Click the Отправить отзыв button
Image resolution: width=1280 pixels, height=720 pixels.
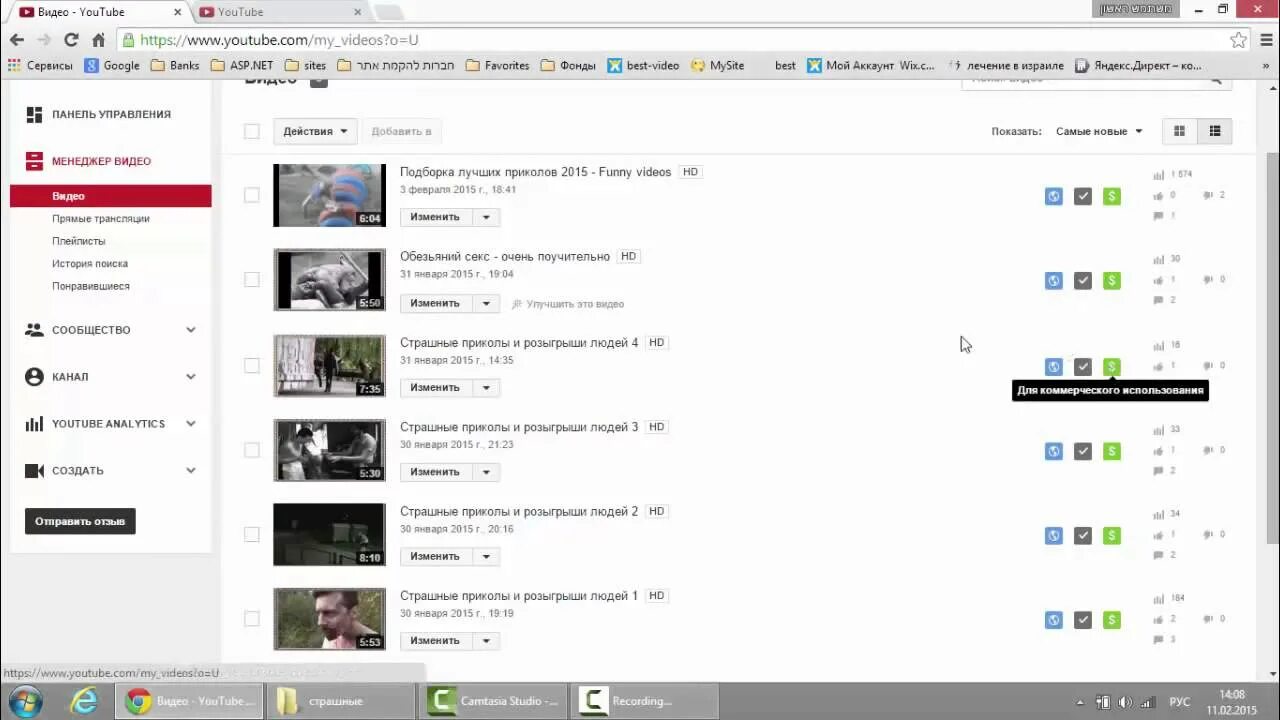point(80,521)
